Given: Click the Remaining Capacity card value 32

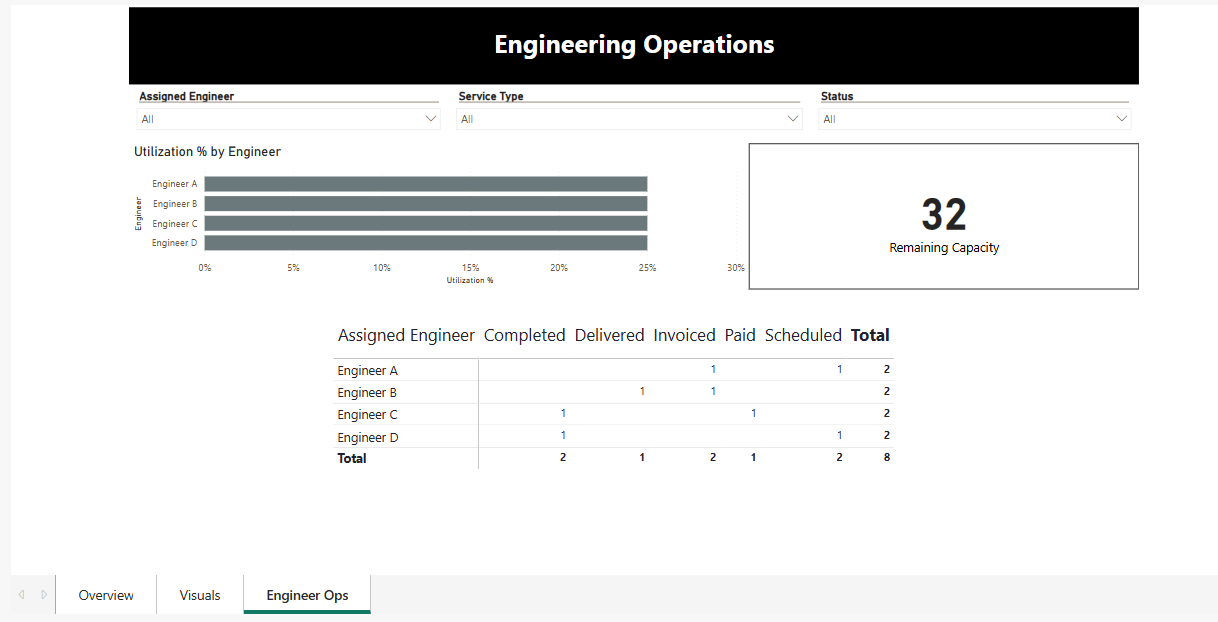Looking at the screenshot, I should [x=944, y=215].
